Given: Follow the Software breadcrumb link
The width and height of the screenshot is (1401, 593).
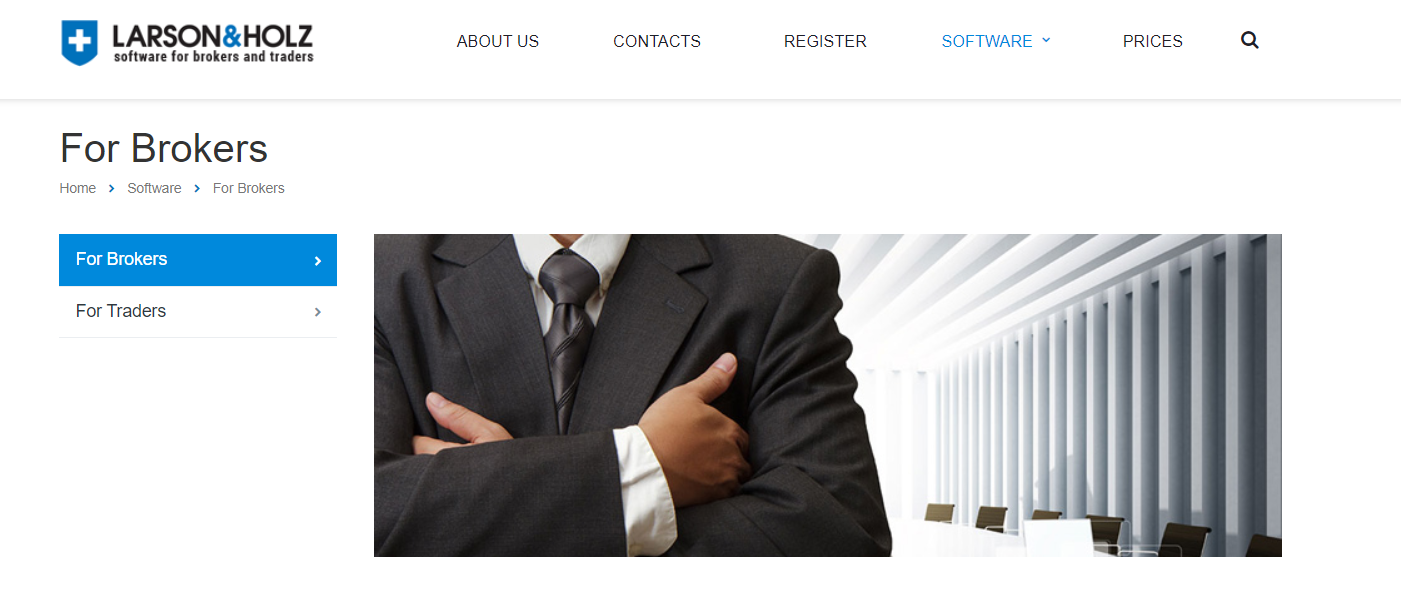Looking at the screenshot, I should point(154,188).
